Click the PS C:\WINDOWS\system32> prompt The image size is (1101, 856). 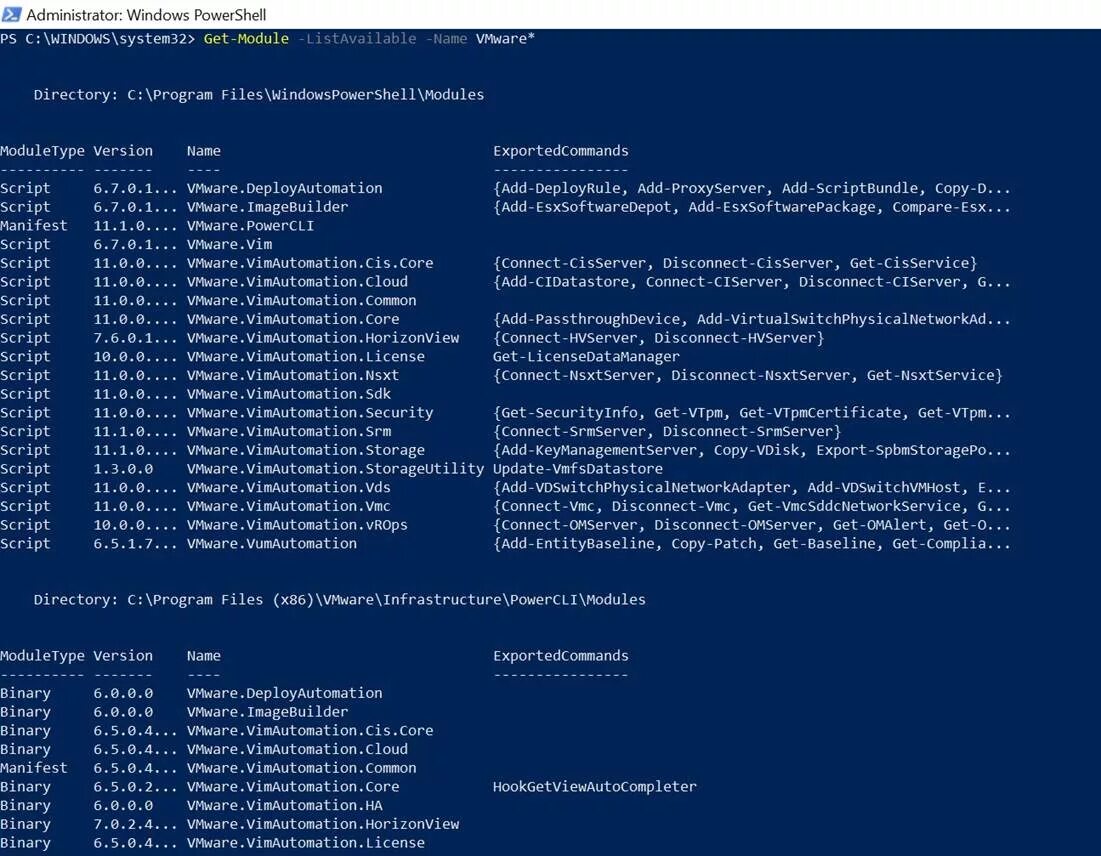[x=97, y=39]
